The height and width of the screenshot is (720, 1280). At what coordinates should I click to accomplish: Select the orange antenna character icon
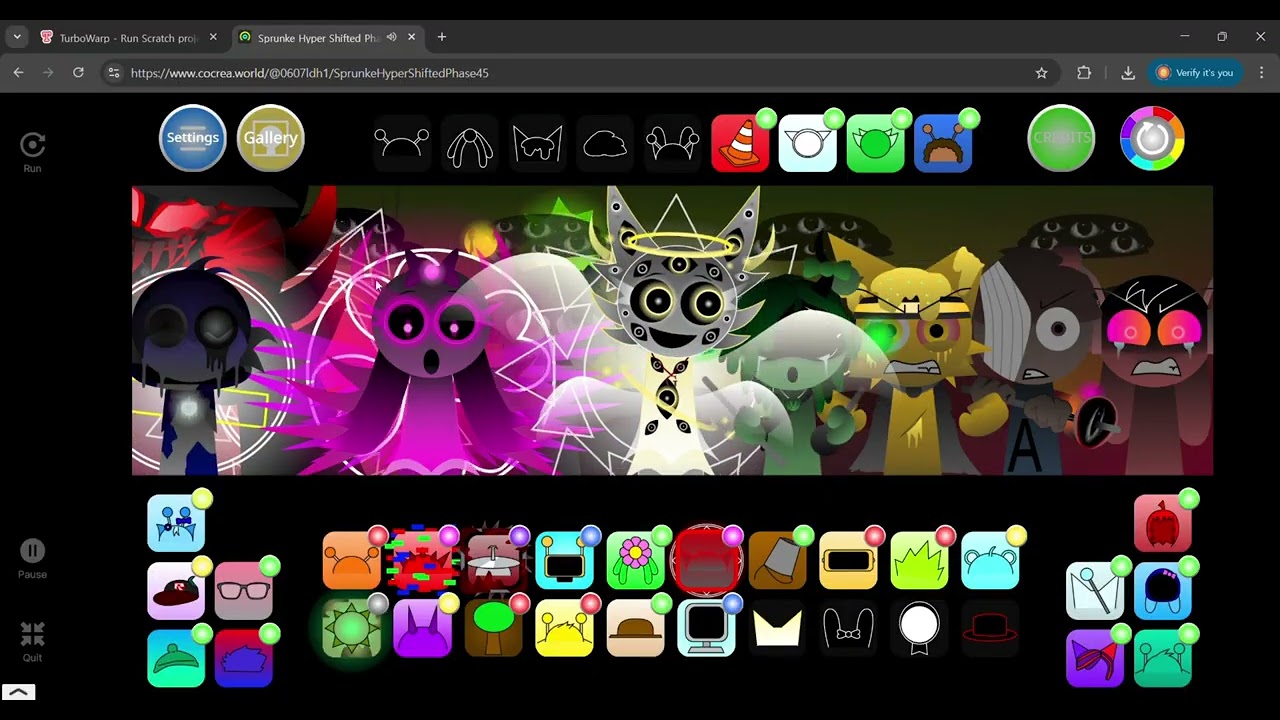(x=352, y=560)
